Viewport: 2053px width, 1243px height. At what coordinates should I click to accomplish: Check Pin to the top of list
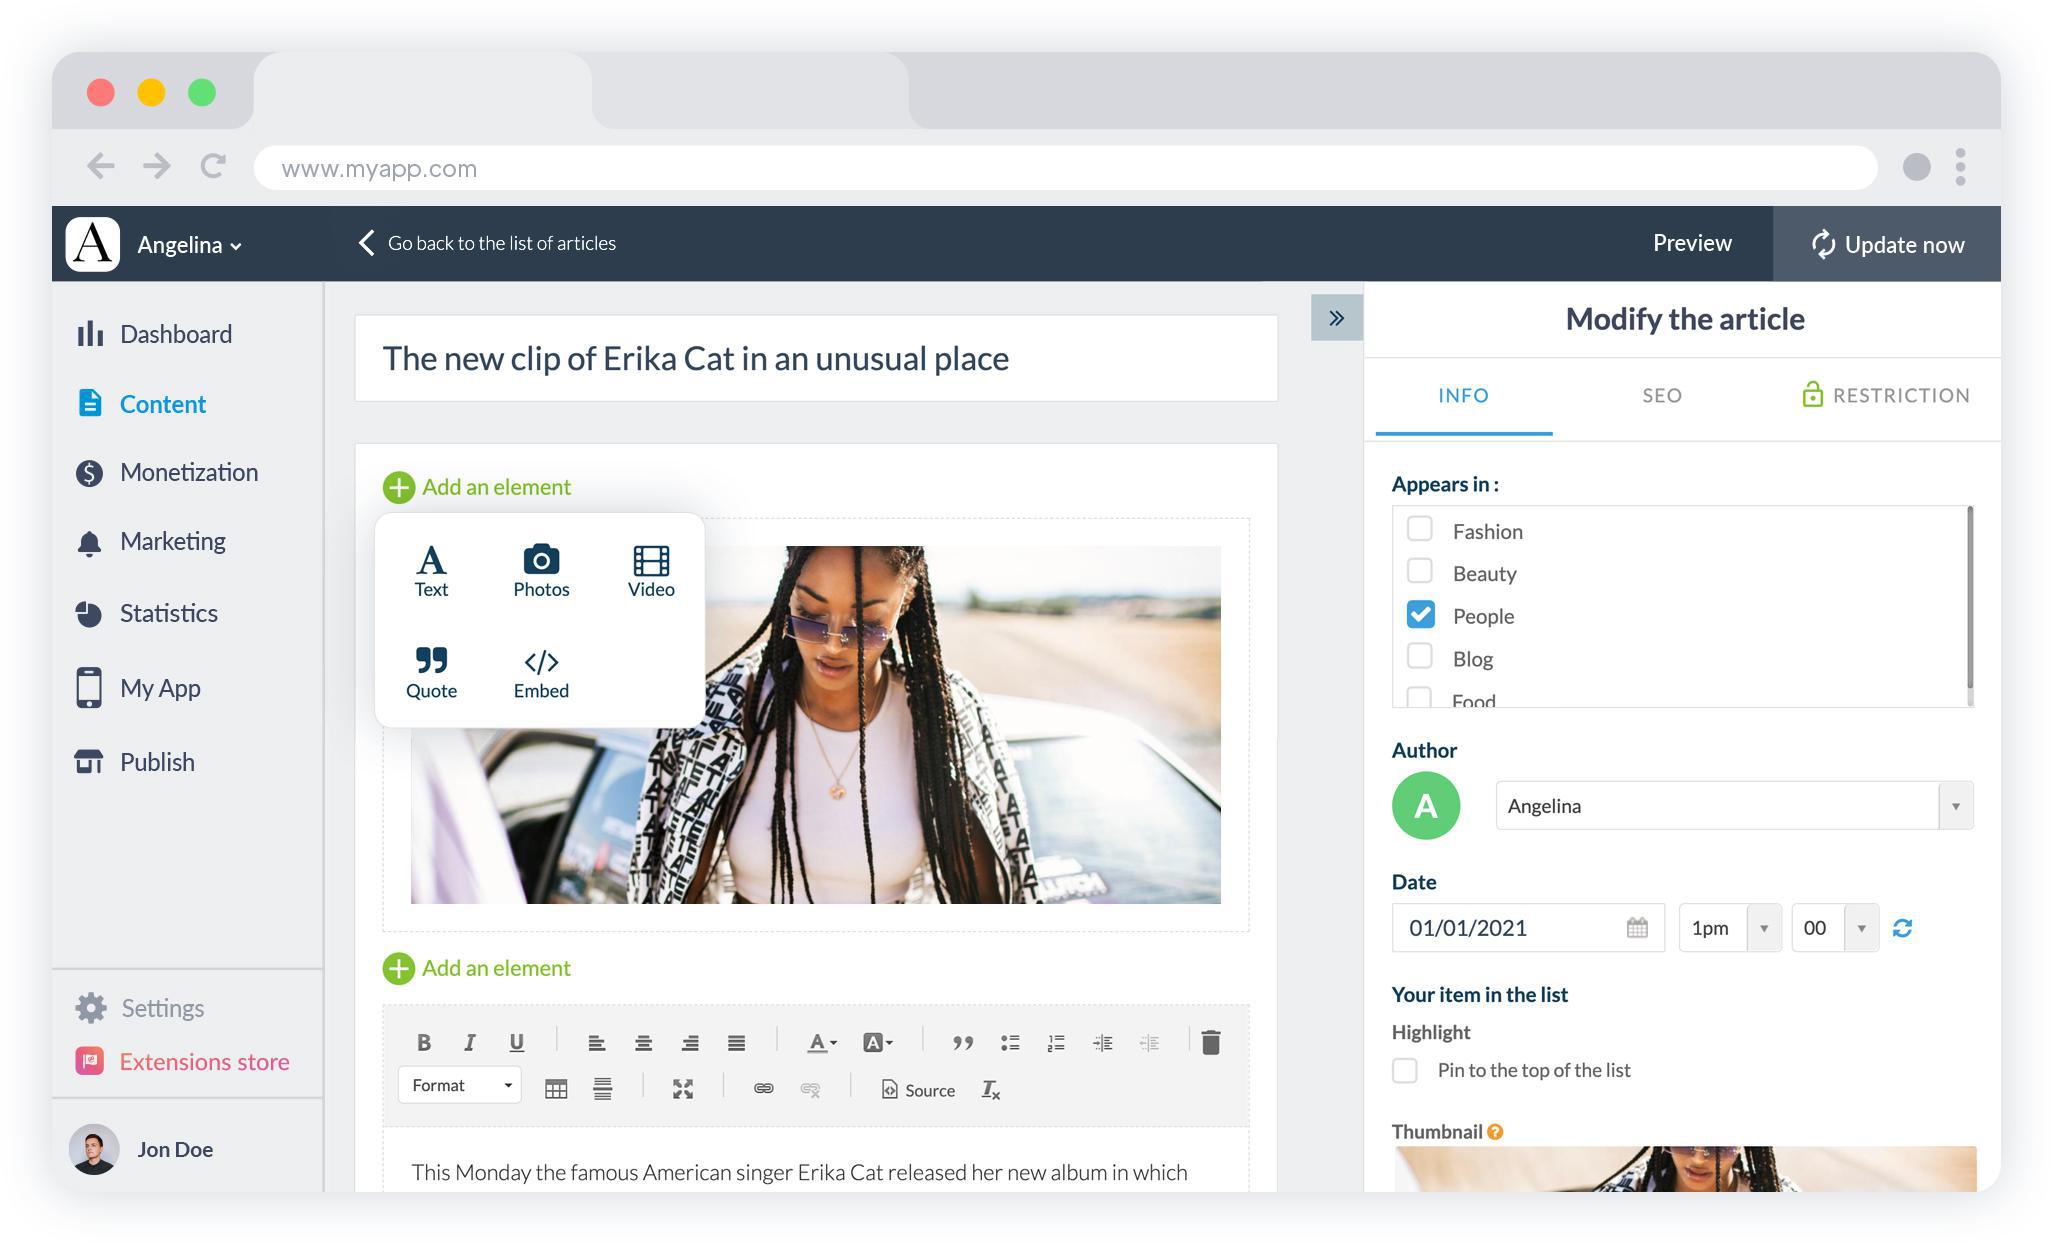(1405, 1069)
